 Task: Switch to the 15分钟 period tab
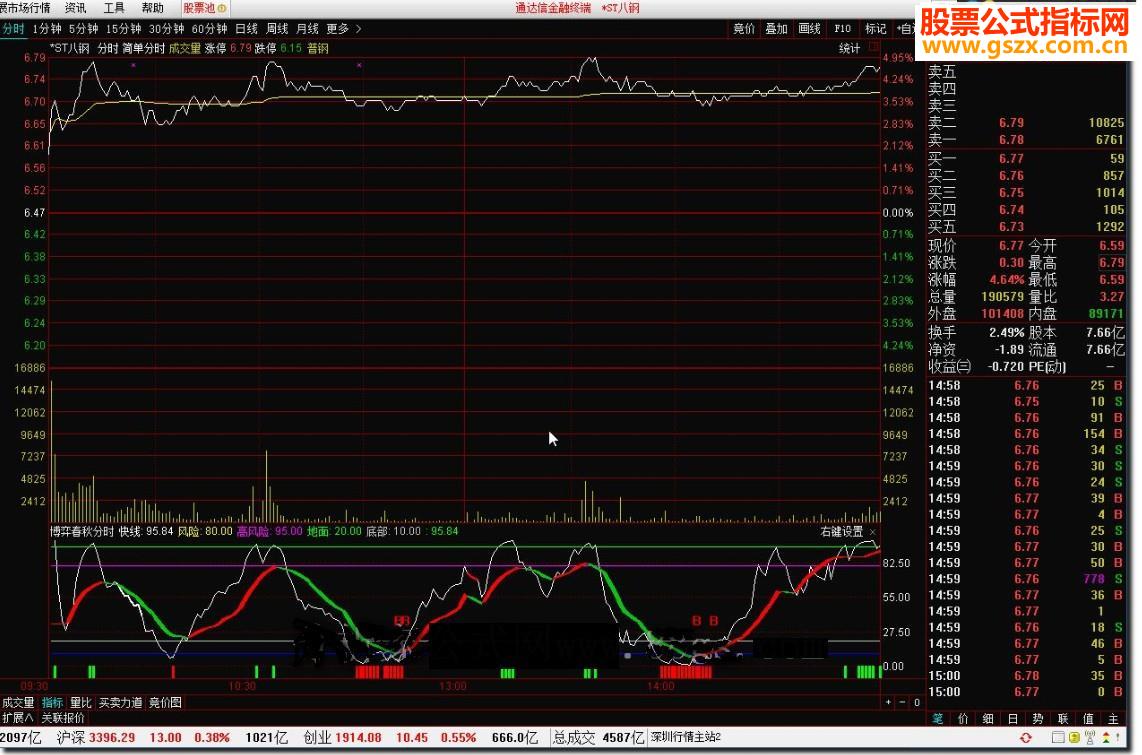[x=123, y=29]
